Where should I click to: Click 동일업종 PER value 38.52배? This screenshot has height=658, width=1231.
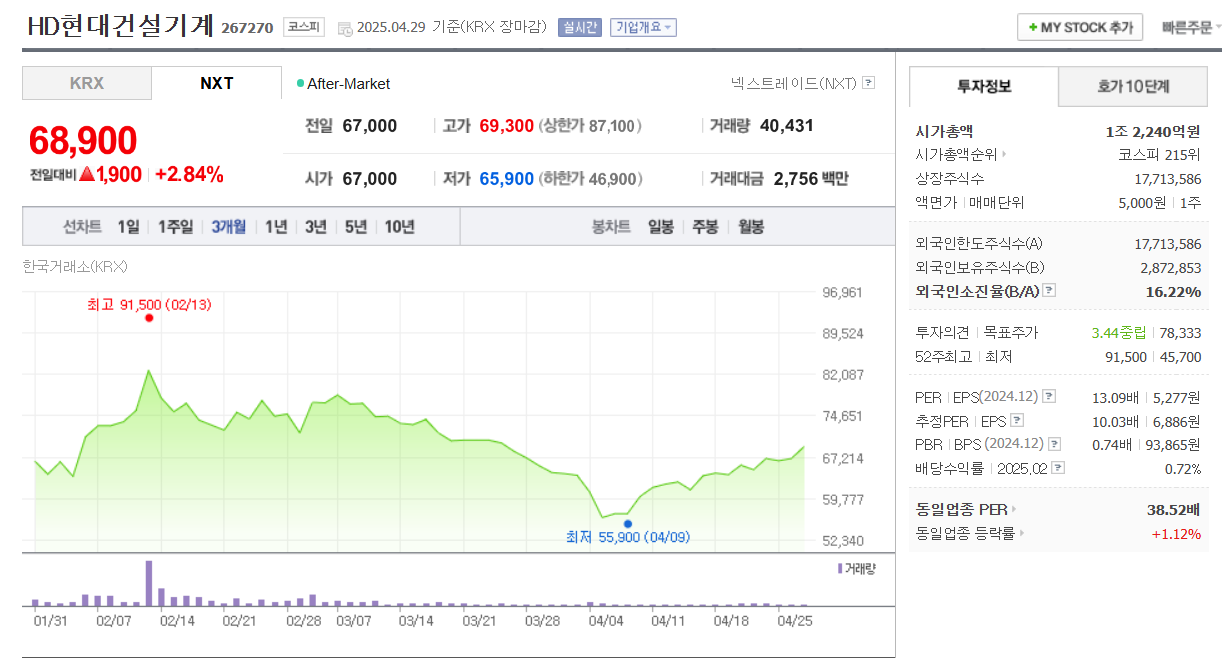[x=1174, y=510]
